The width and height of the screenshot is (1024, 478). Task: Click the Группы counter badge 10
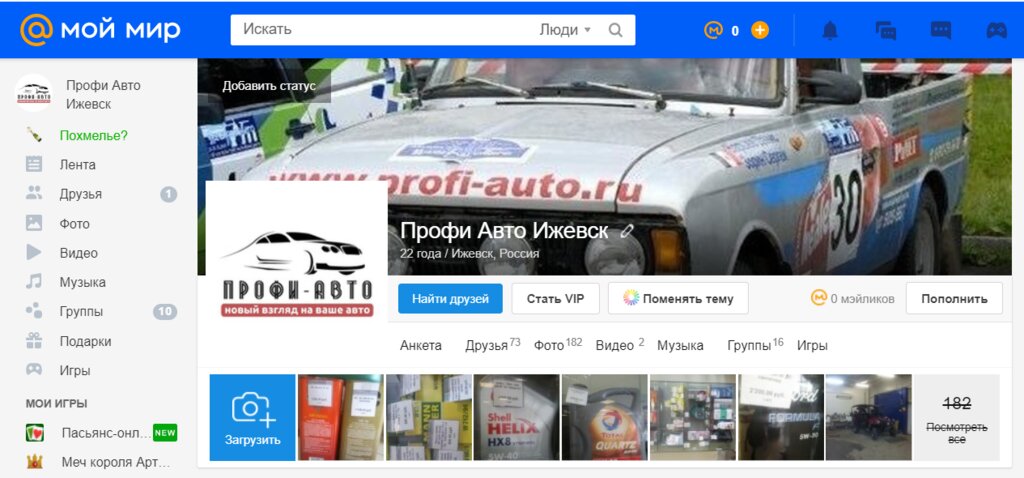pos(165,312)
